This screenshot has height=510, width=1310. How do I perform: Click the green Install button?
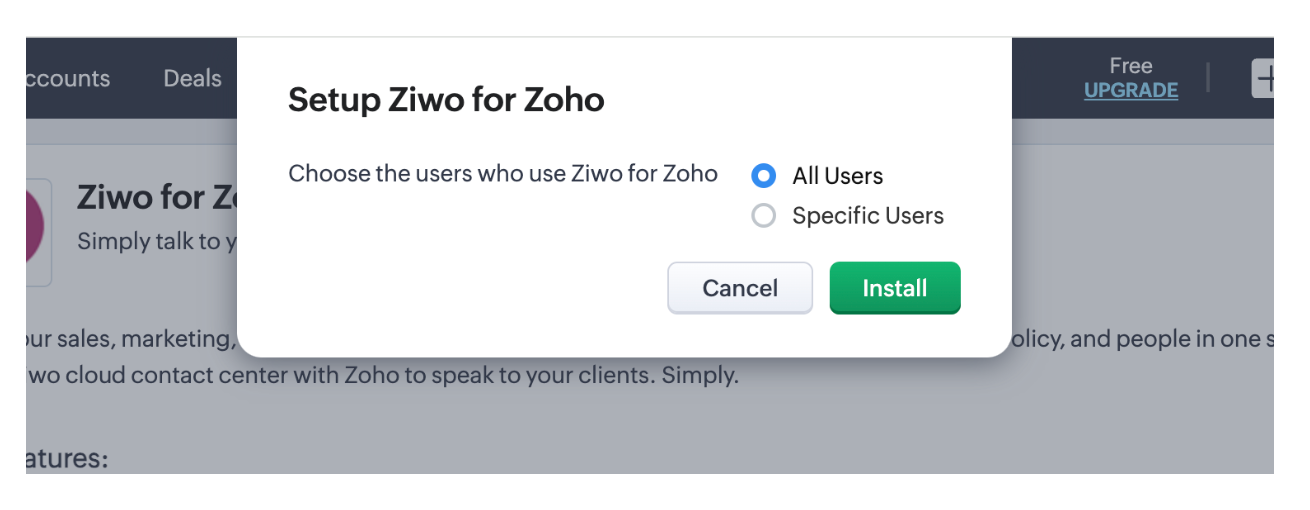(x=895, y=288)
